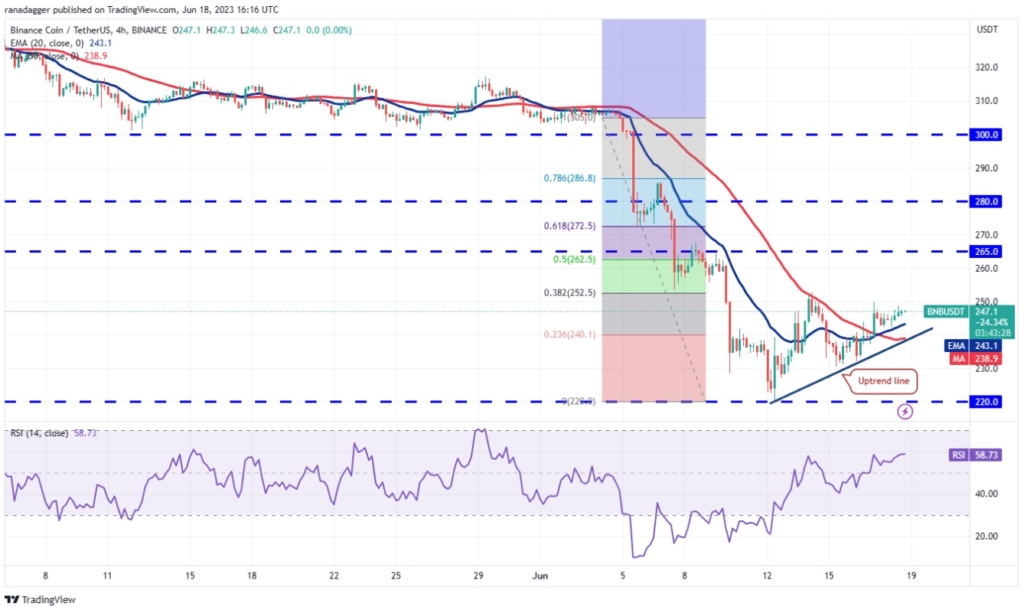Image resolution: width=1024 pixels, height=610 pixels.
Task: Select the blue EMA 243.1 price tag
Action: [x=973, y=346]
